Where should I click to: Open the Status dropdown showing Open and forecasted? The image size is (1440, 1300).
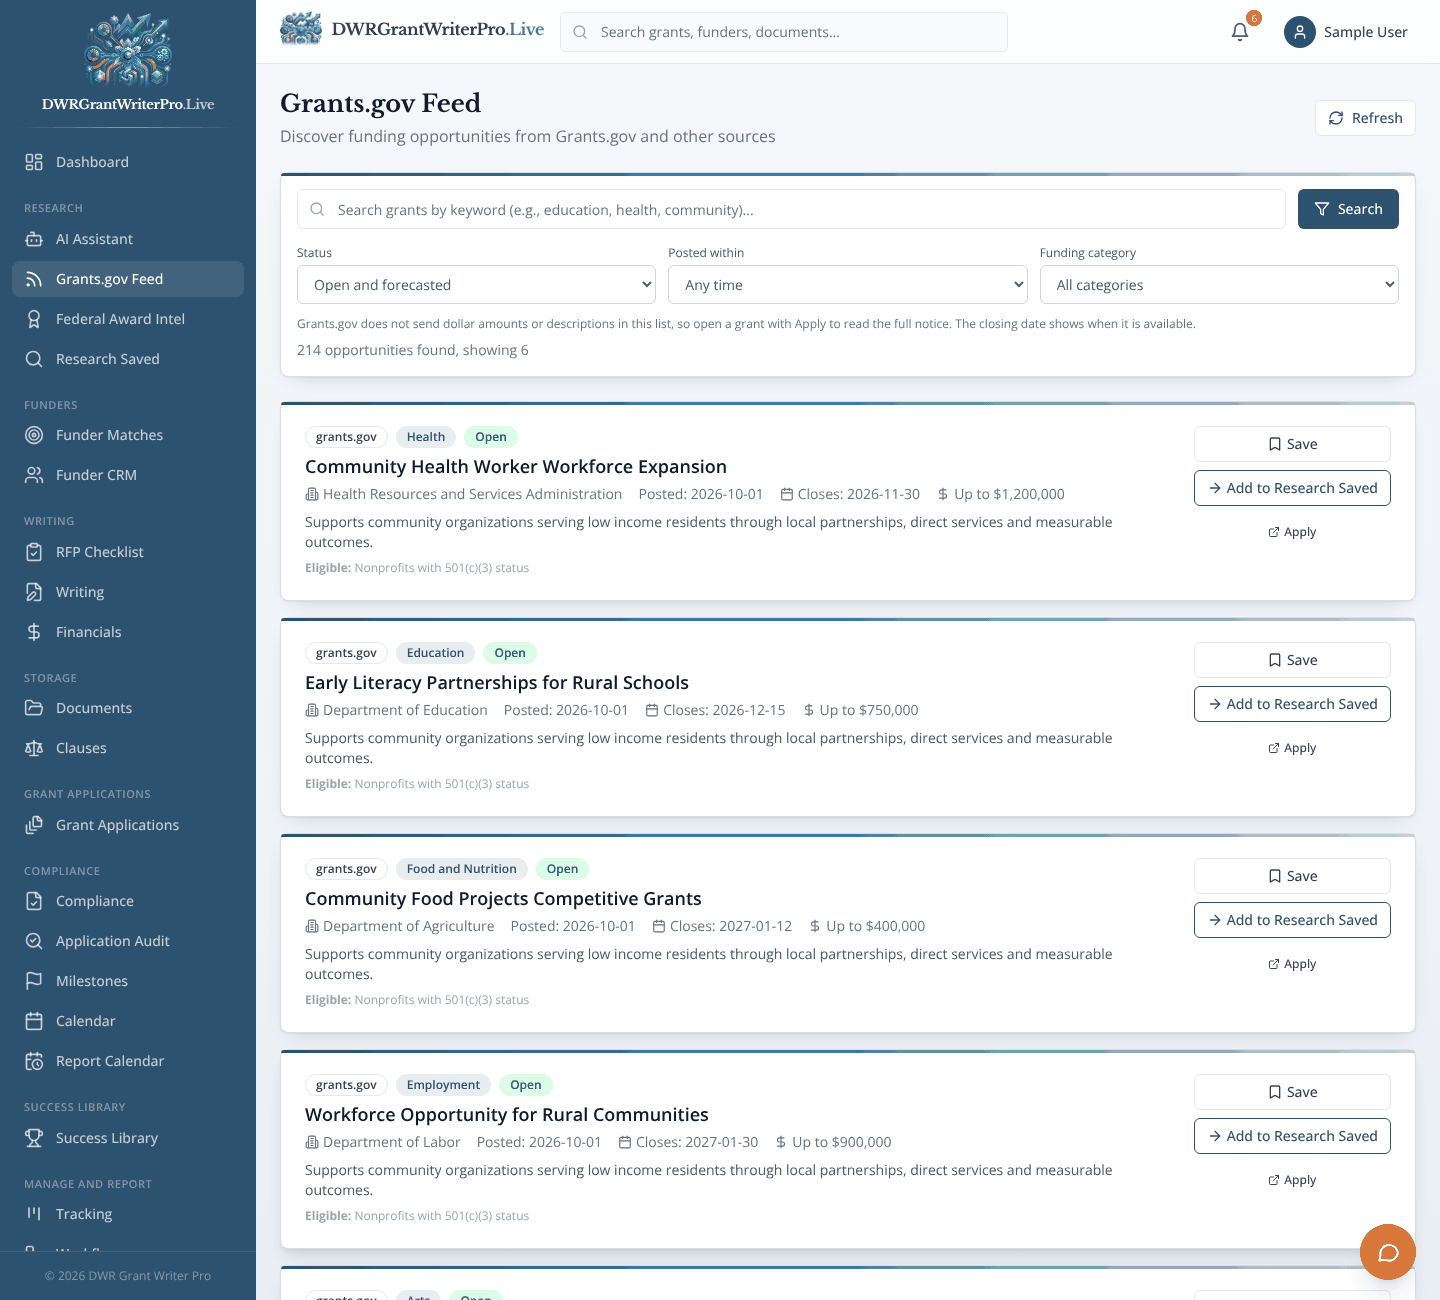click(x=476, y=285)
